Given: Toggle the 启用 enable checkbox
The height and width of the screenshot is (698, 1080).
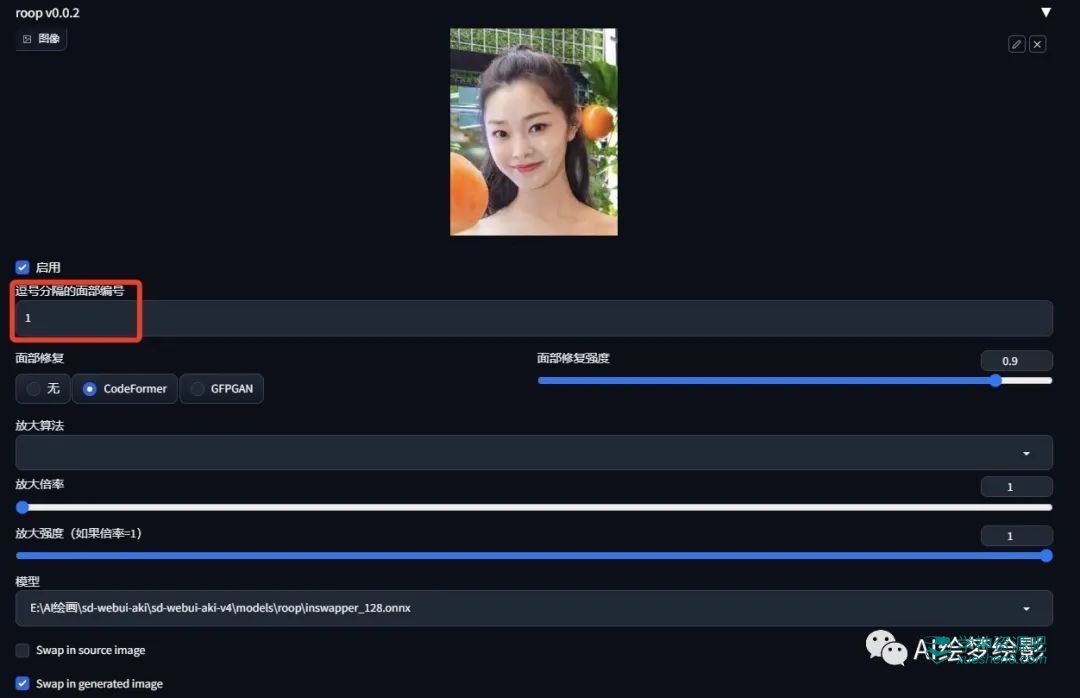Looking at the screenshot, I should point(22,267).
